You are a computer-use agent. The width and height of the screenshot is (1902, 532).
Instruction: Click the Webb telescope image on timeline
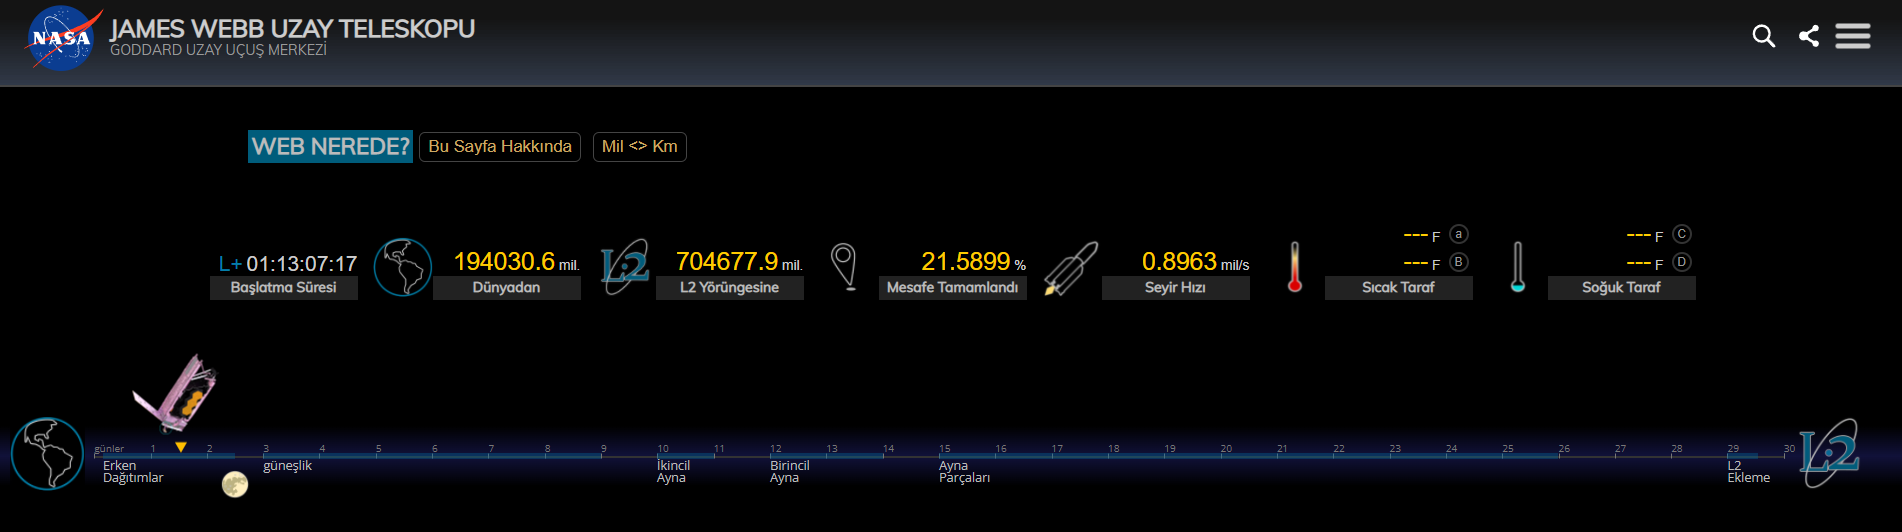(x=176, y=393)
